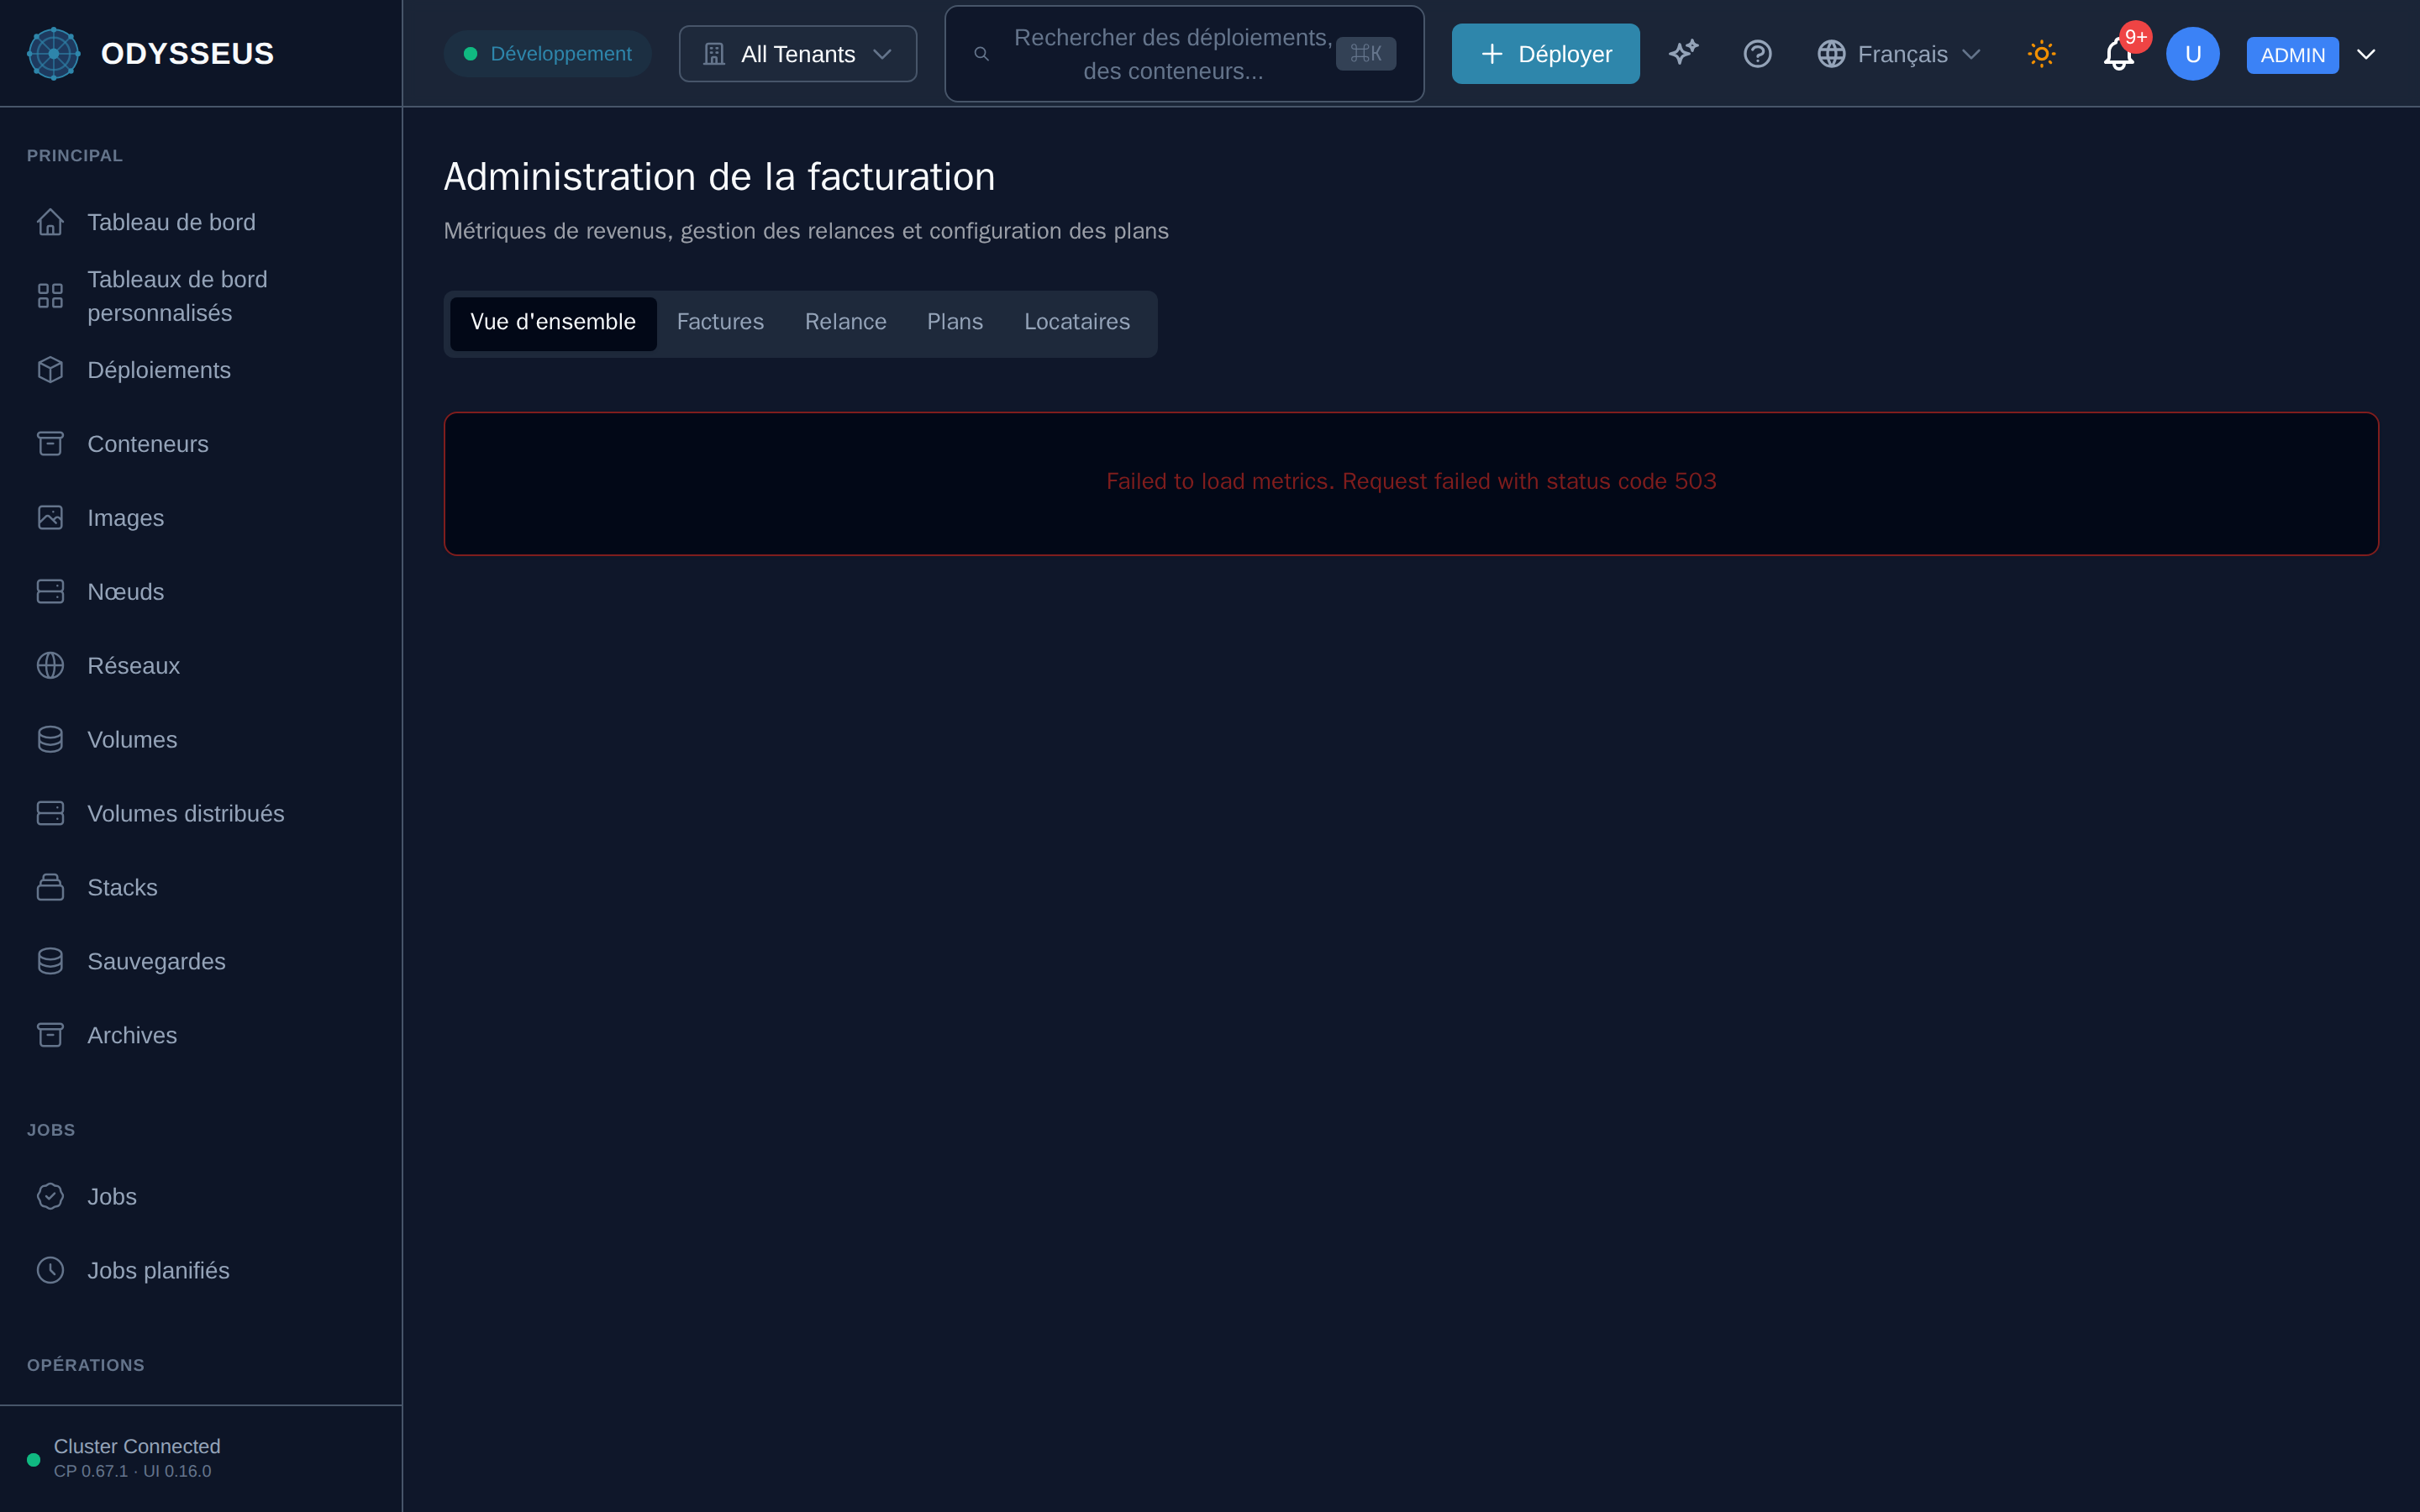2420x1512 pixels.
Task: Open Archives box icon
Action: [50, 1036]
